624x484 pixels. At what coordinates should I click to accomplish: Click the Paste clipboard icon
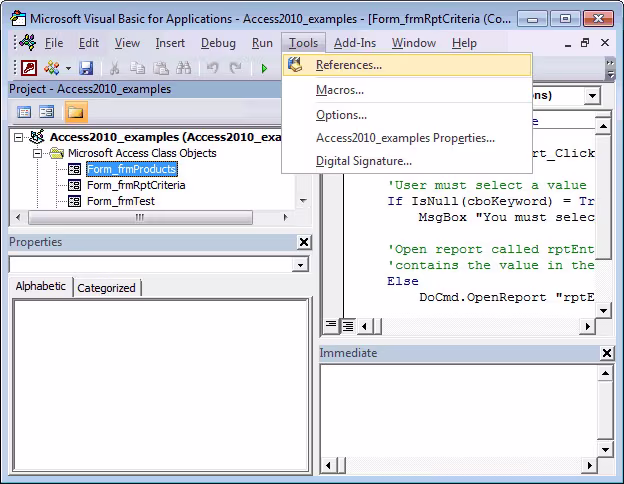tap(161, 68)
